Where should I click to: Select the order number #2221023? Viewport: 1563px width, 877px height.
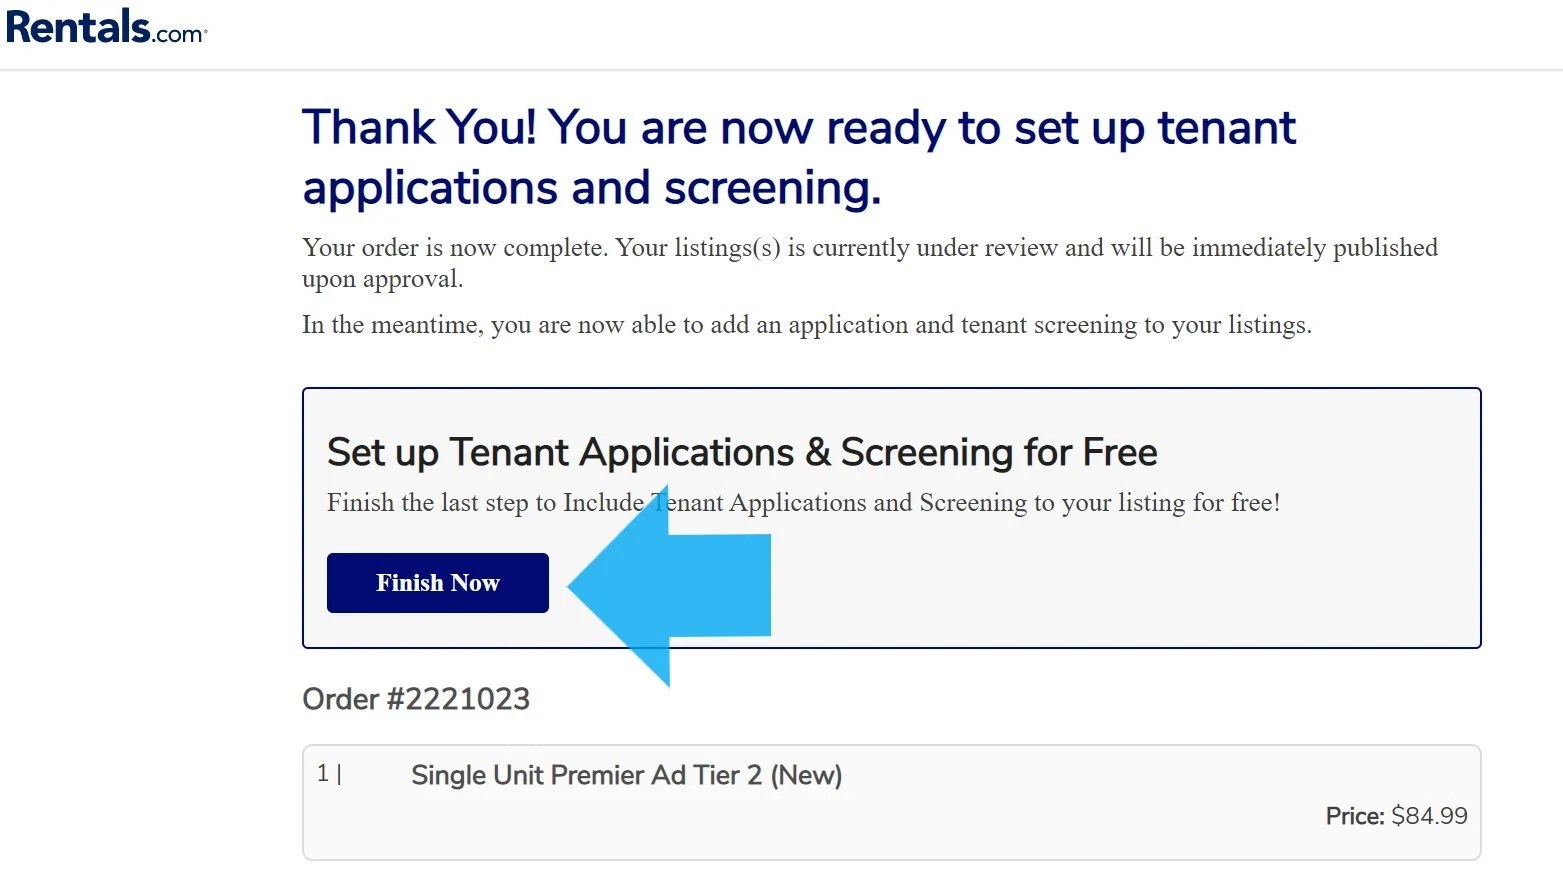(x=417, y=698)
